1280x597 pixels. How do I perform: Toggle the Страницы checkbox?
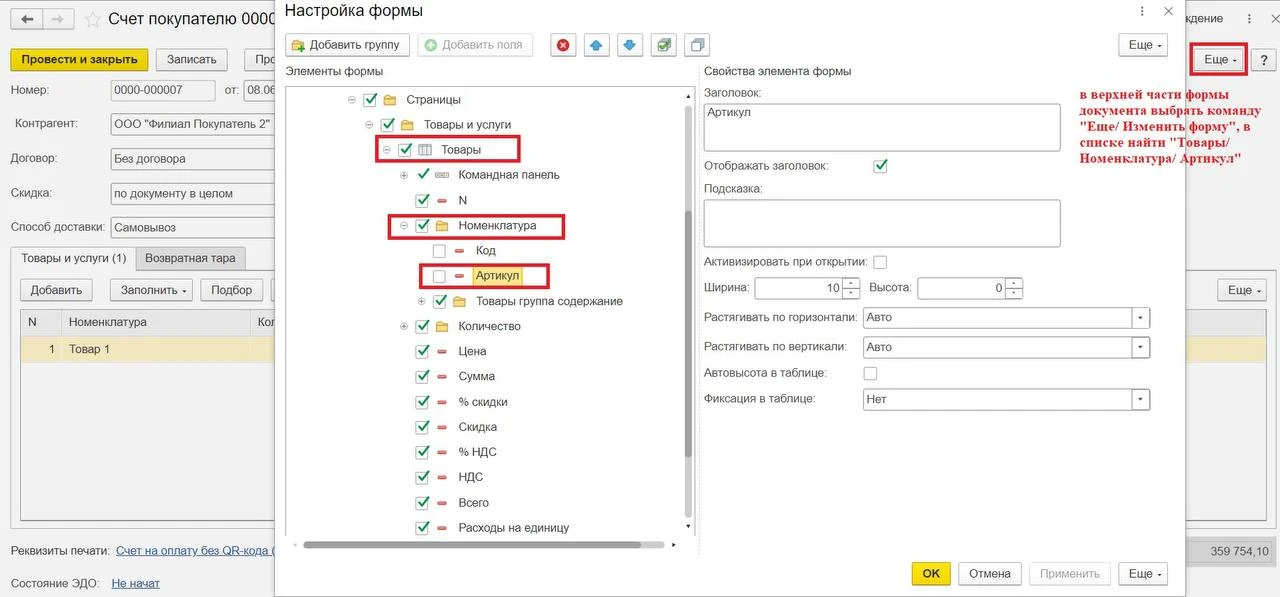point(370,100)
